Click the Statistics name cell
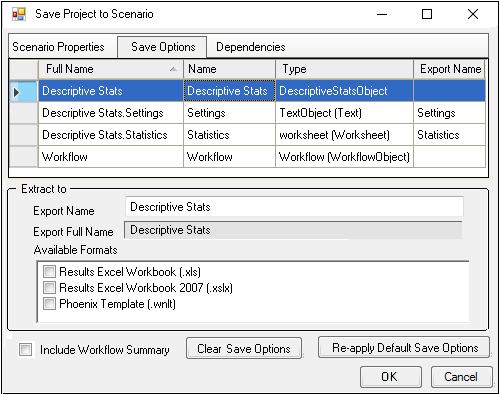 229,135
